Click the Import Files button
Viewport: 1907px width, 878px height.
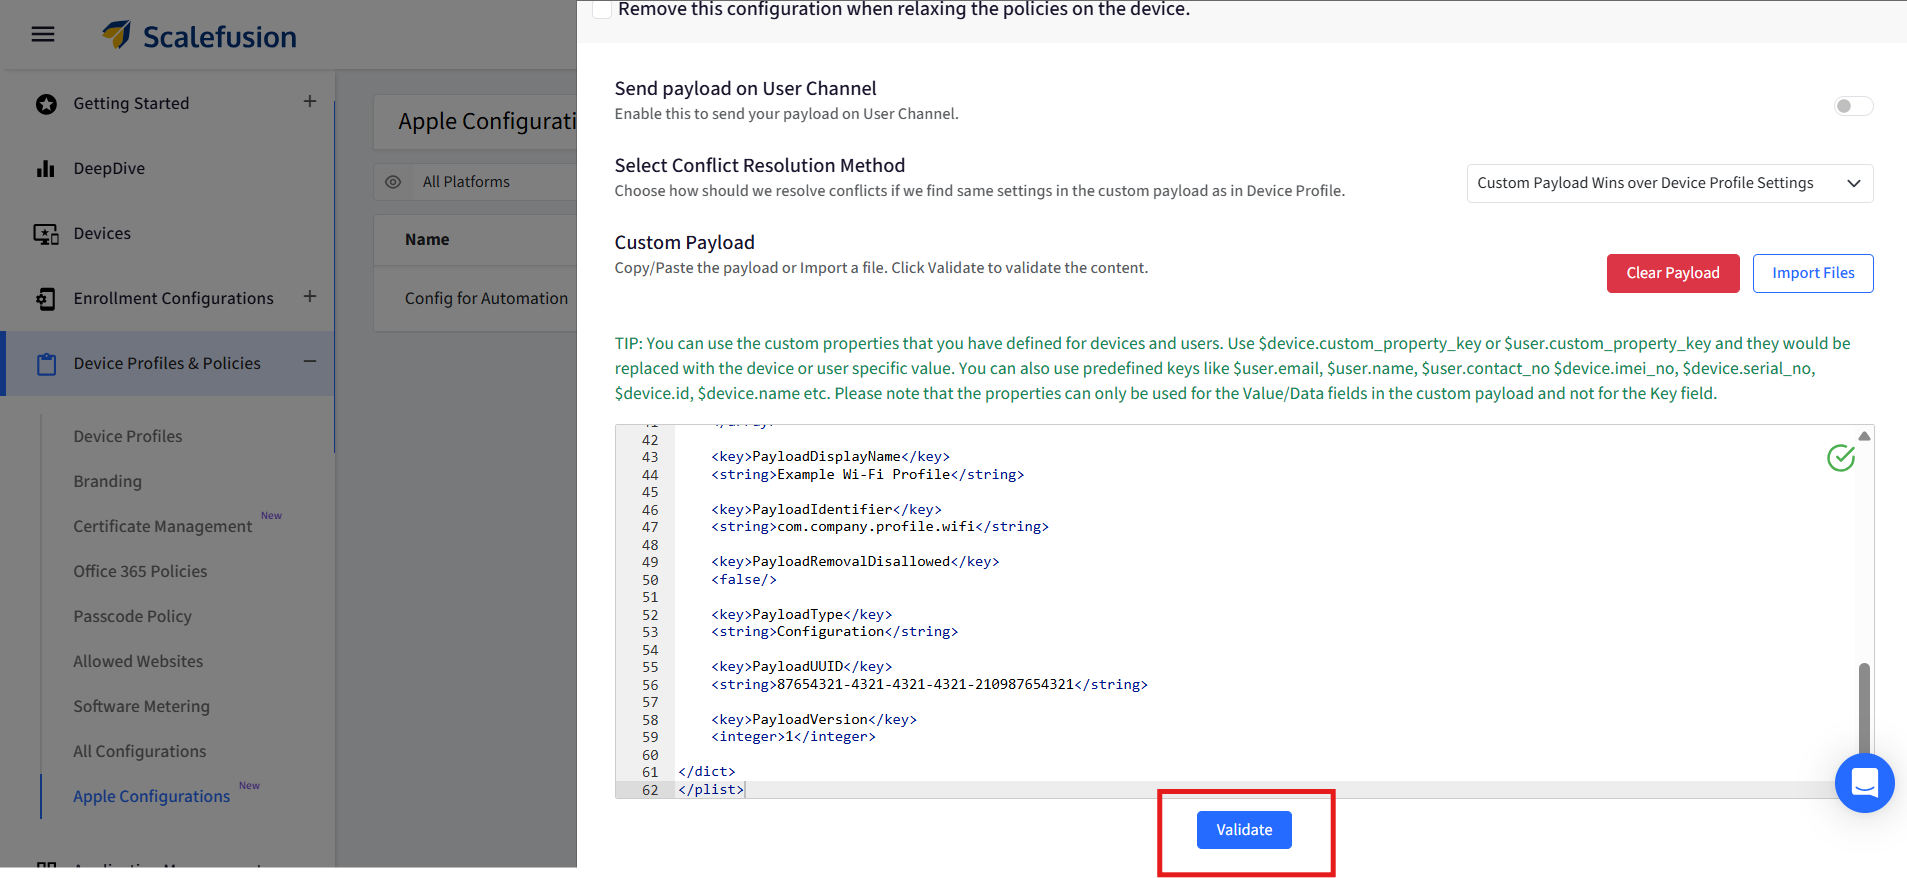1813,273
